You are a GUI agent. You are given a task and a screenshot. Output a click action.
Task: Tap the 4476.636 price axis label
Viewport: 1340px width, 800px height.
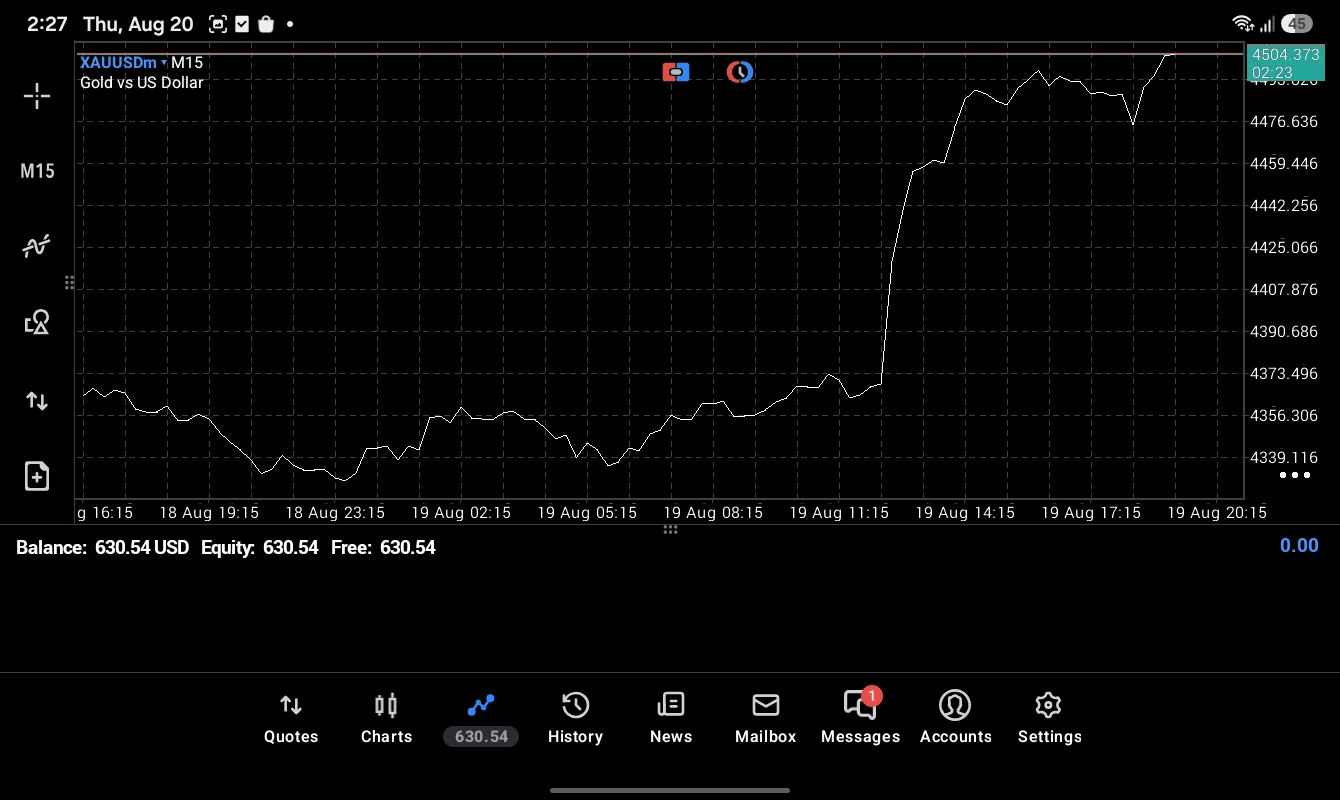(x=1284, y=122)
